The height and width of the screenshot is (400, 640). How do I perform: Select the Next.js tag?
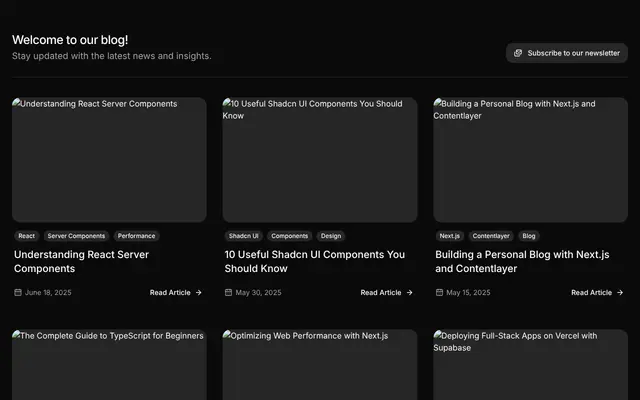point(449,236)
